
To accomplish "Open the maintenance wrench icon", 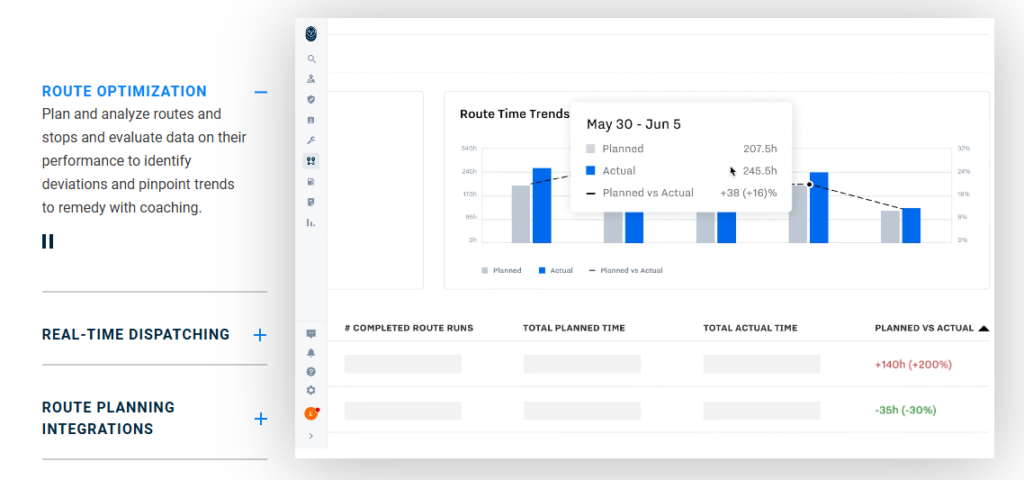I will [x=311, y=140].
